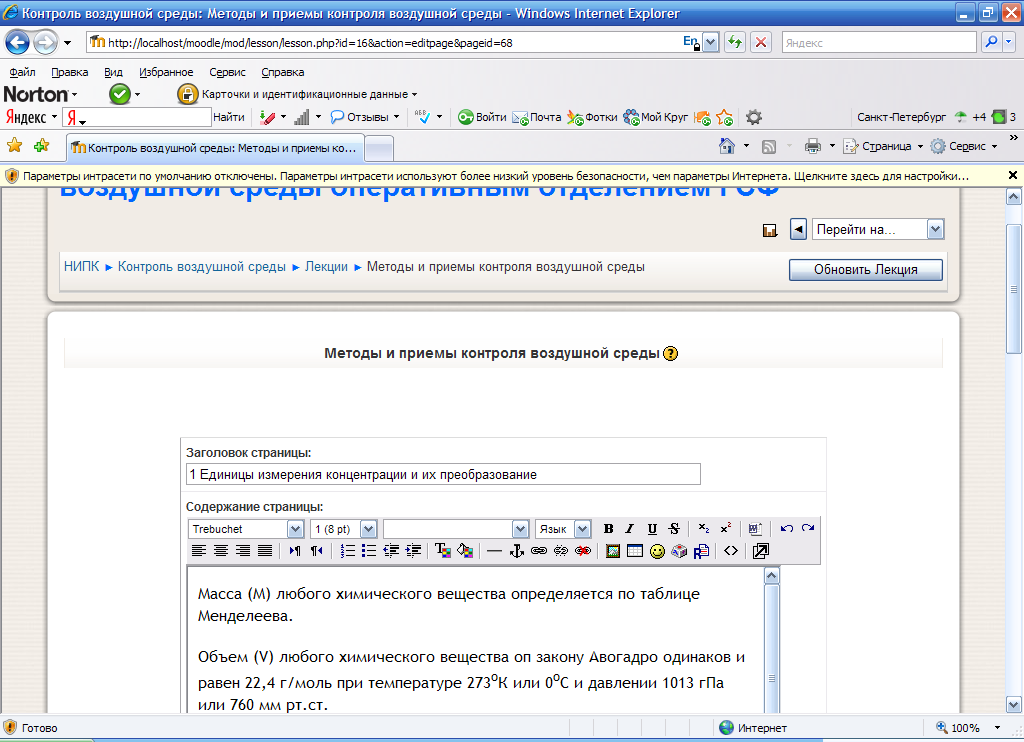The height and width of the screenshot is (742, 1024).
Task: Open the Избранное menu
Action: (x=166, y=72)
